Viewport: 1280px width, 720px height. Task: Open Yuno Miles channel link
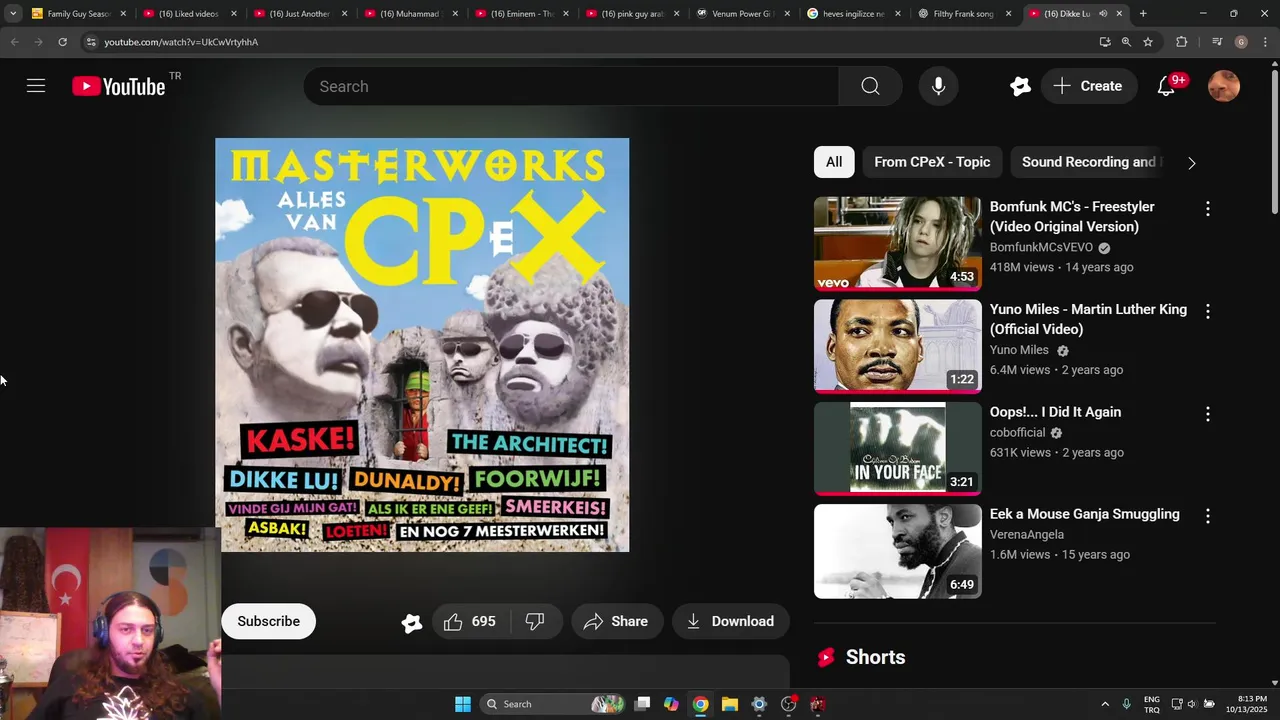(x=1019, y=350)
